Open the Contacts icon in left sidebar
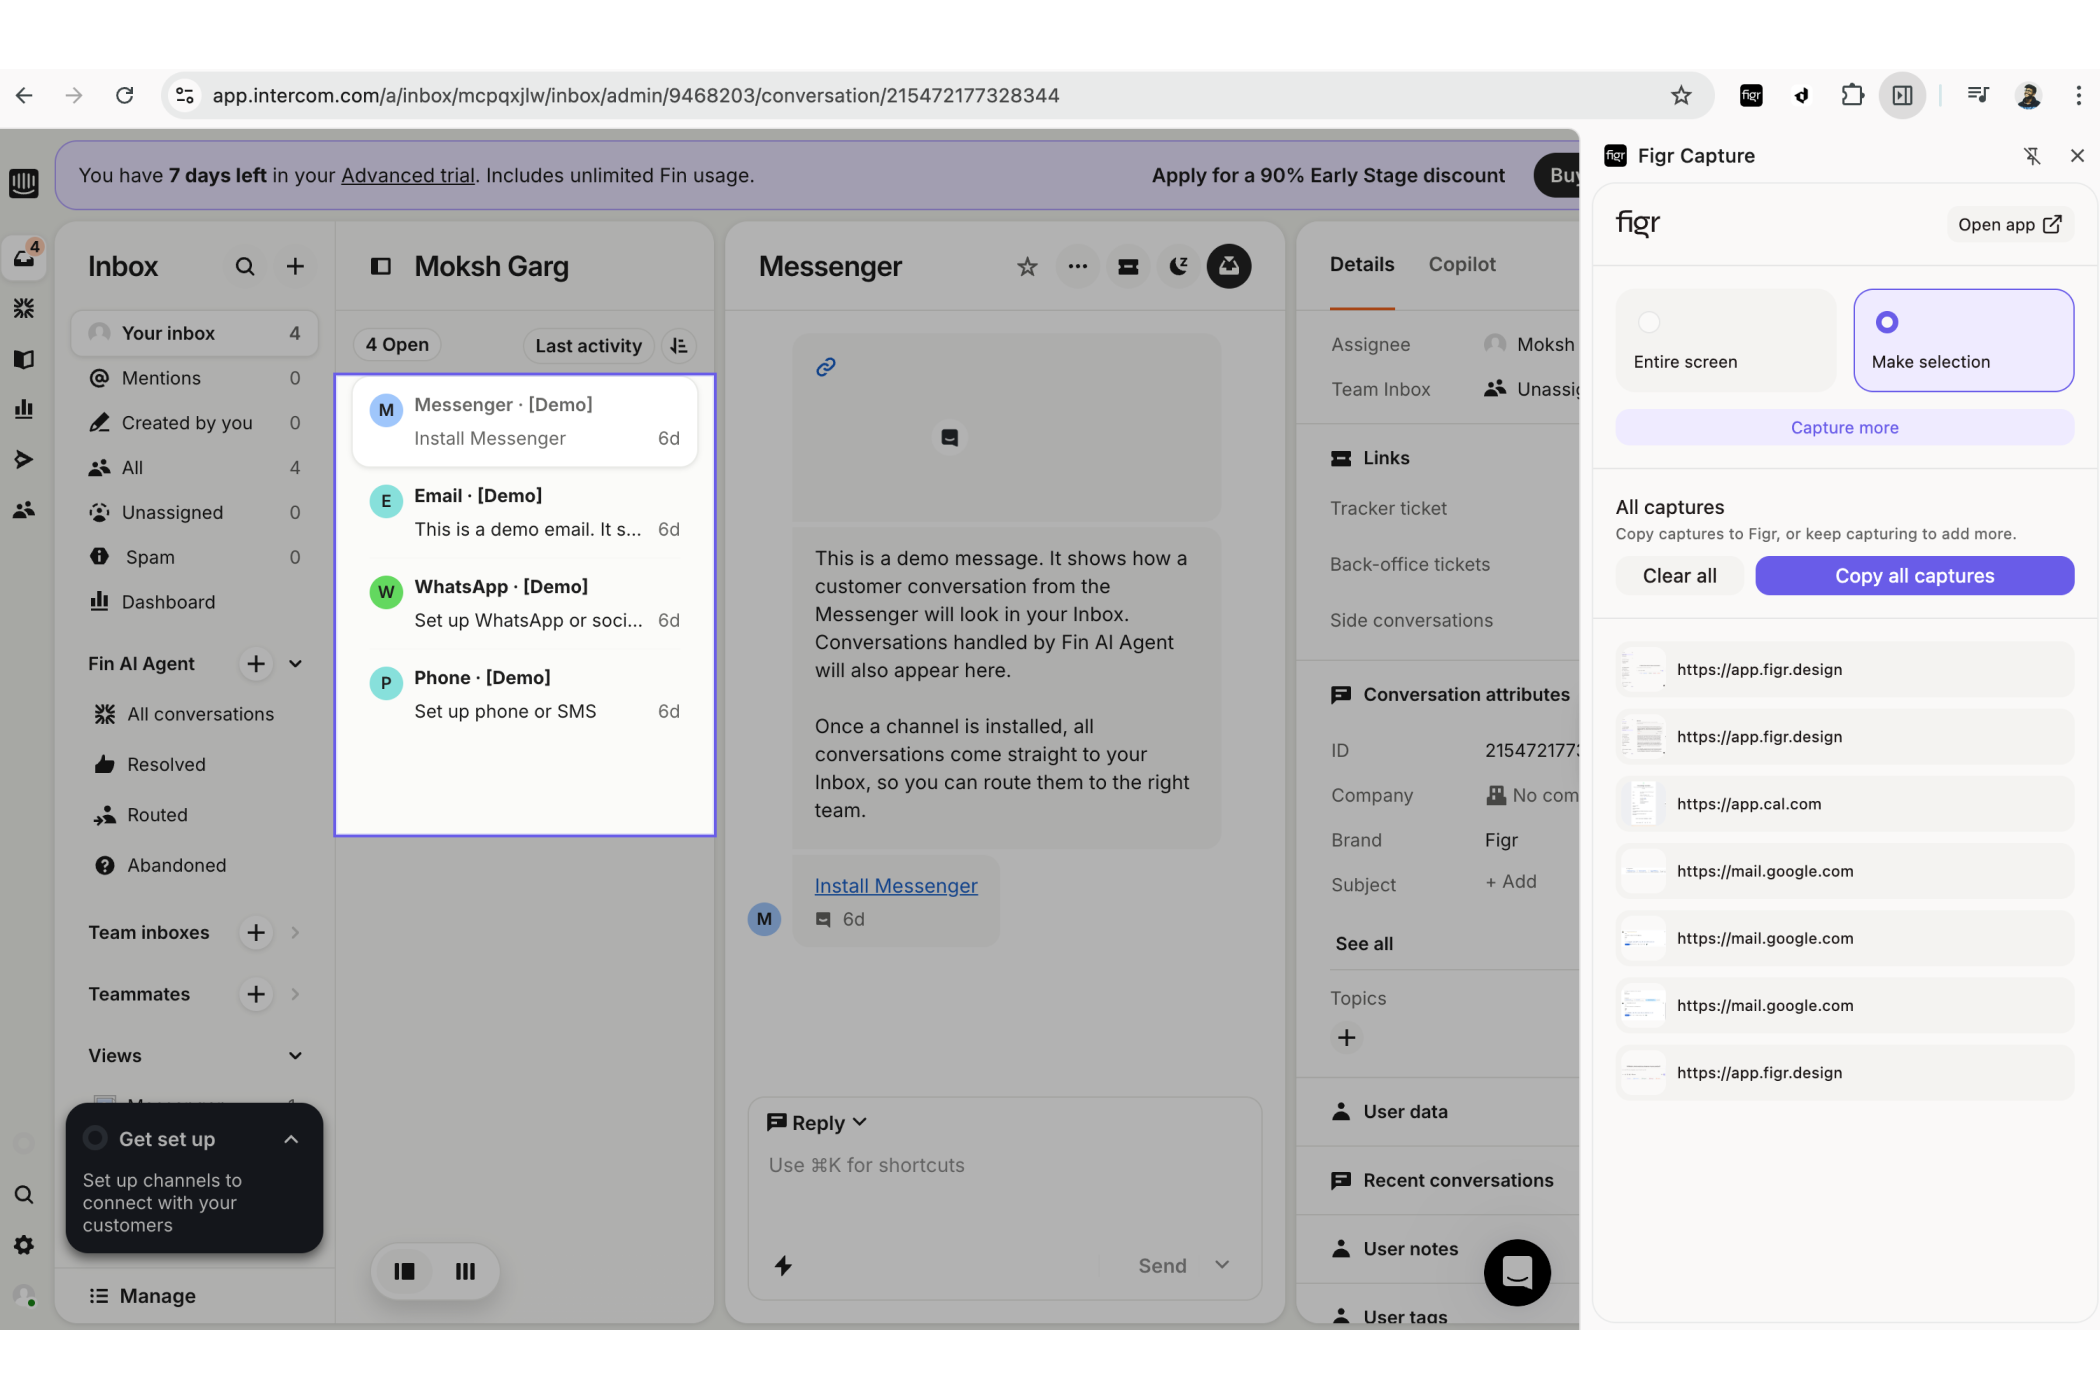This screenshot has width=2100, height=1400. coord(24,510)
